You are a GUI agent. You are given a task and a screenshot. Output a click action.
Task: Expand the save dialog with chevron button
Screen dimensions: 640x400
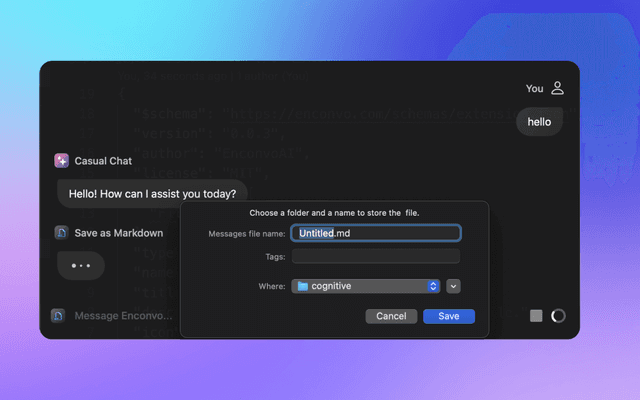coord(453,286)
